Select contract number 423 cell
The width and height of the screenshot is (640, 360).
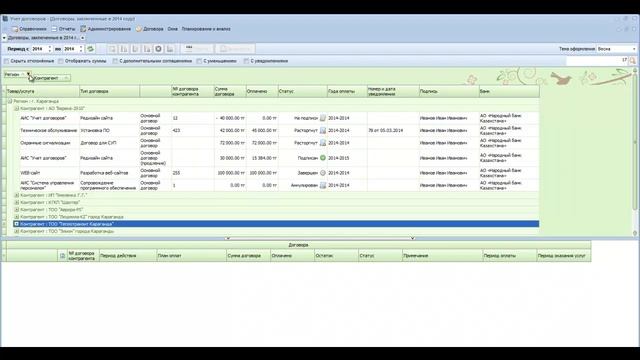(193, 131)
